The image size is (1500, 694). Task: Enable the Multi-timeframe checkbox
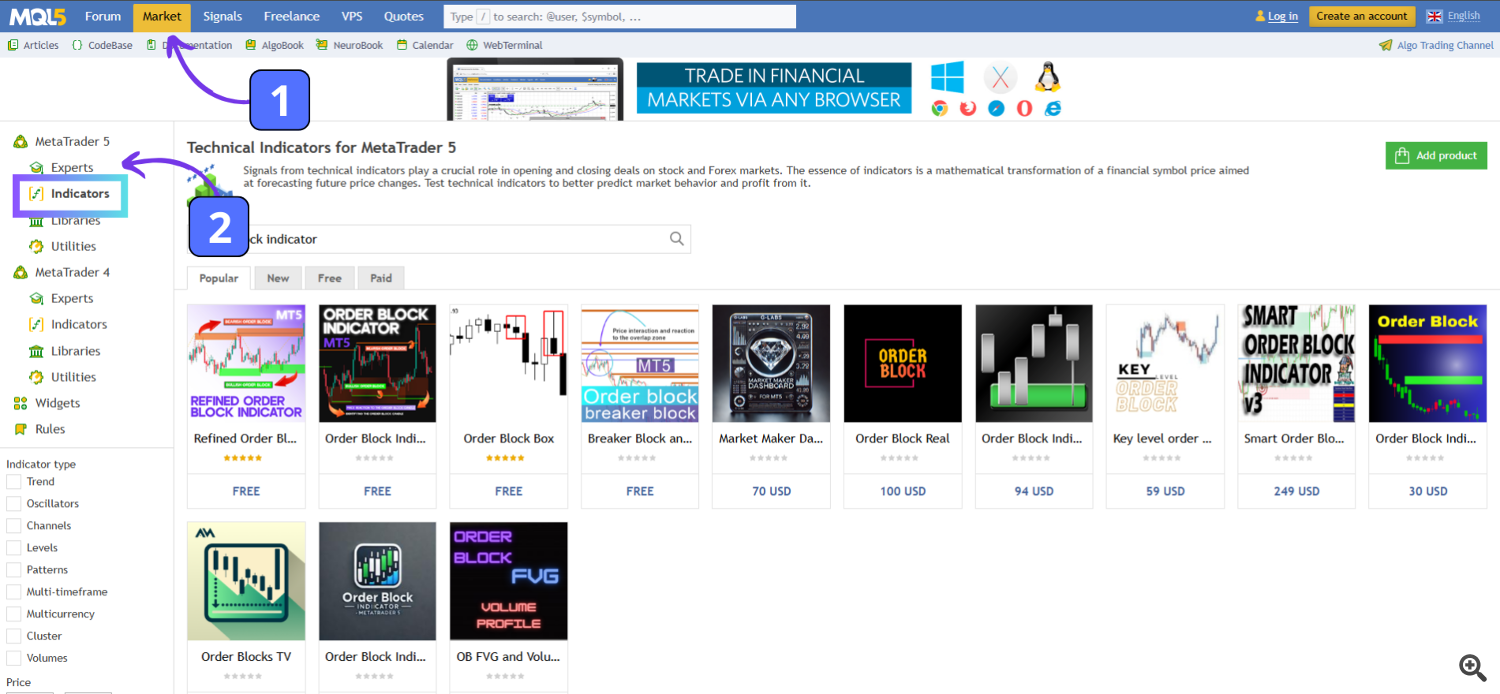[x=14, y=592]
